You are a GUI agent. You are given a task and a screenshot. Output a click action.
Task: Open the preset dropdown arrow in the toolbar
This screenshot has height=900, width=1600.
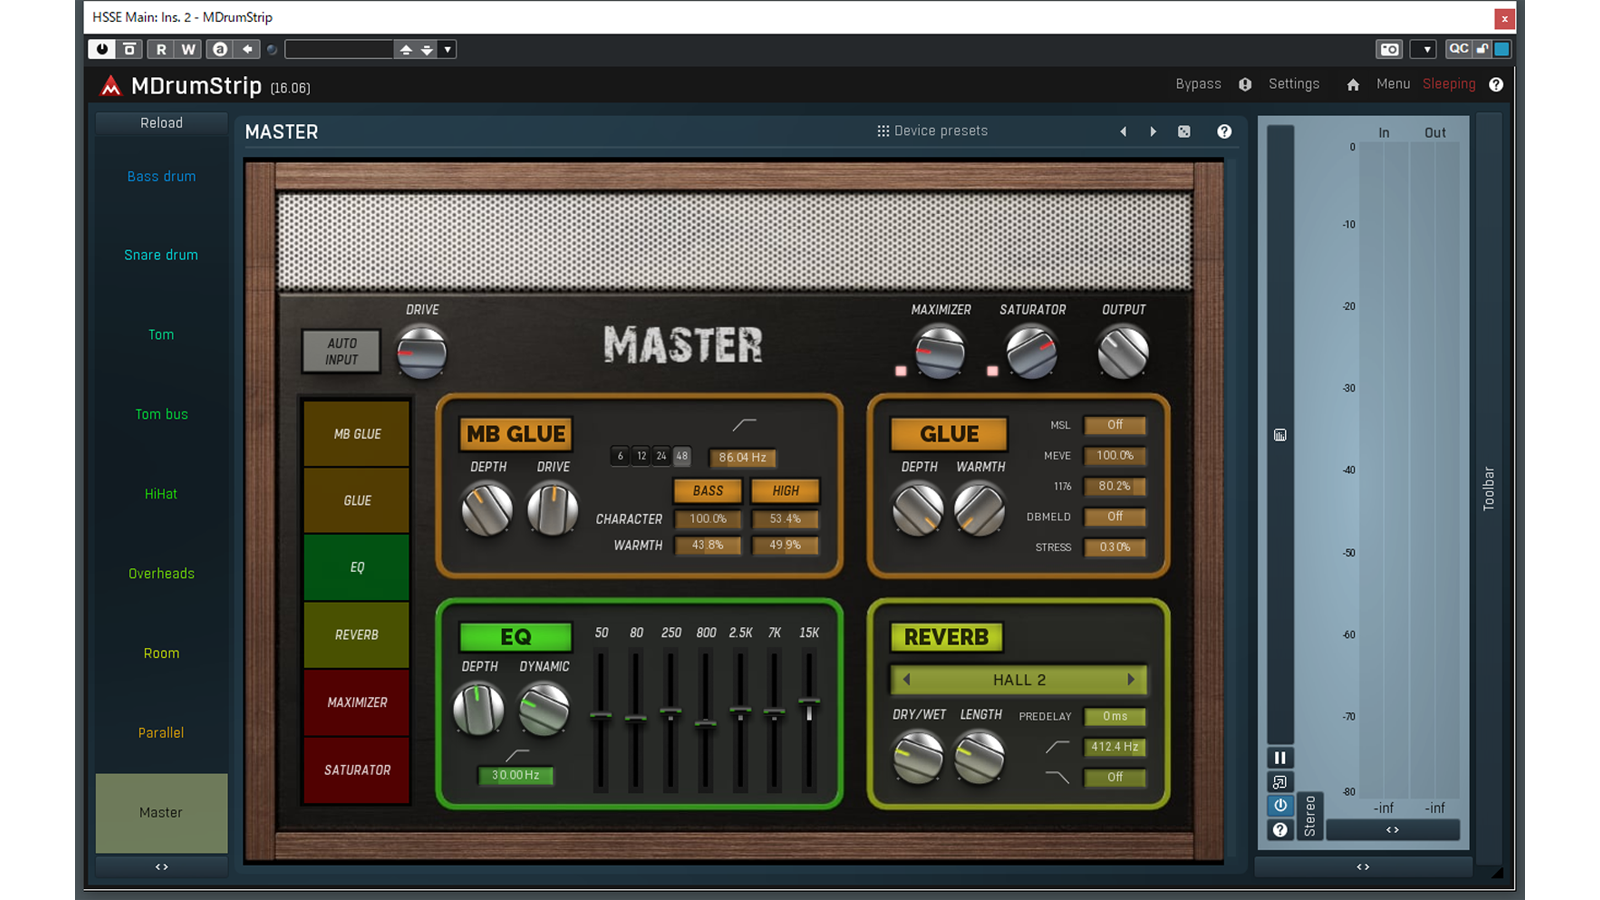click(447, 49)
